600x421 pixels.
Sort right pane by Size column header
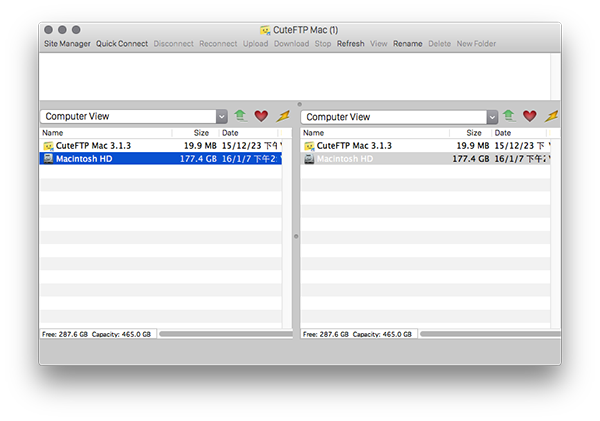[x=471, y=133]
